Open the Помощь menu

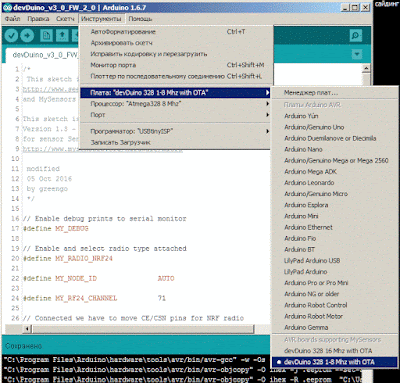[140, 19]
